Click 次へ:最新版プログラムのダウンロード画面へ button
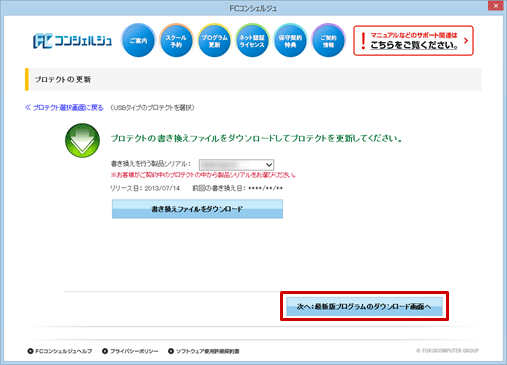Image resolution: width=507 pixels, height=365 pixels. click(364, 306)
